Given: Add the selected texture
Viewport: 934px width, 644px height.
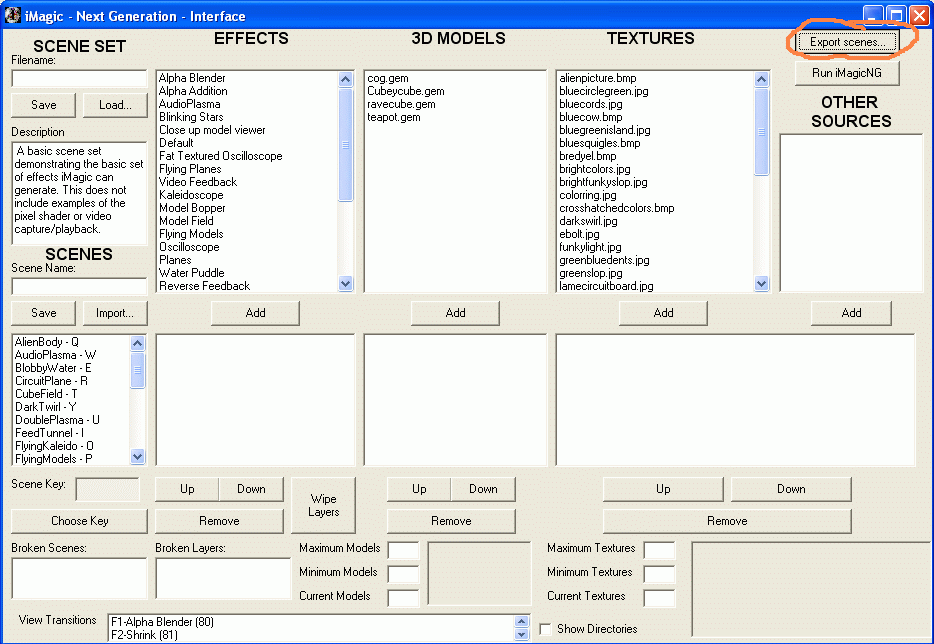Looking at the screenshot, I should point(664,313).
